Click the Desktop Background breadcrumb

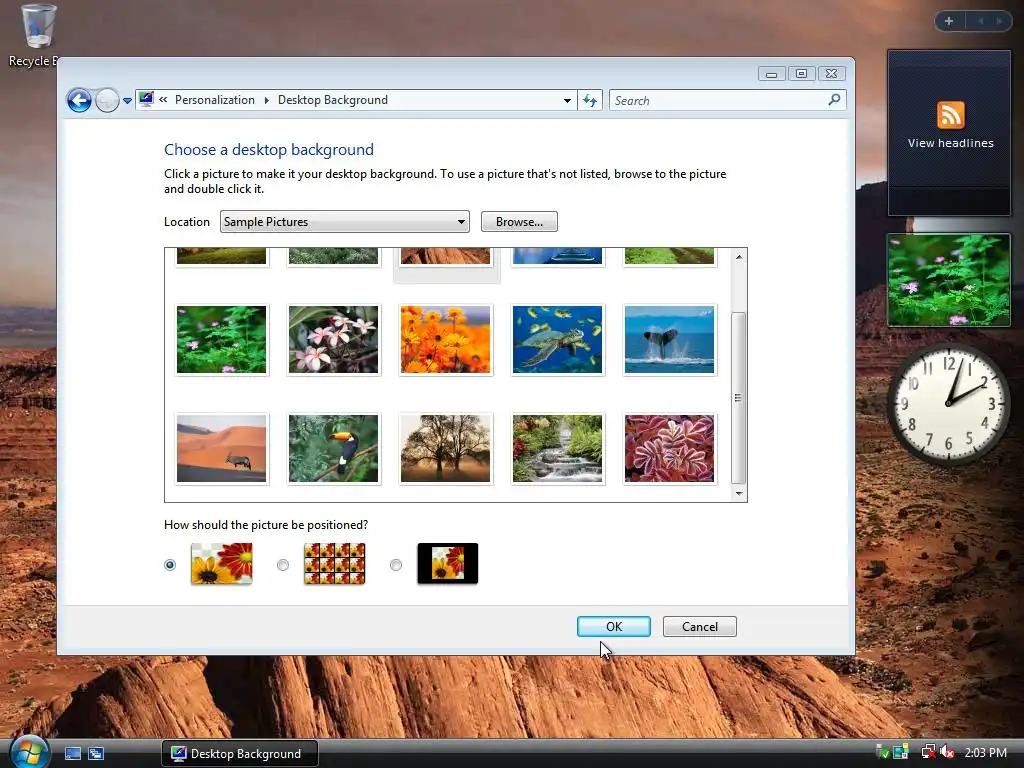tap(332, 100)
